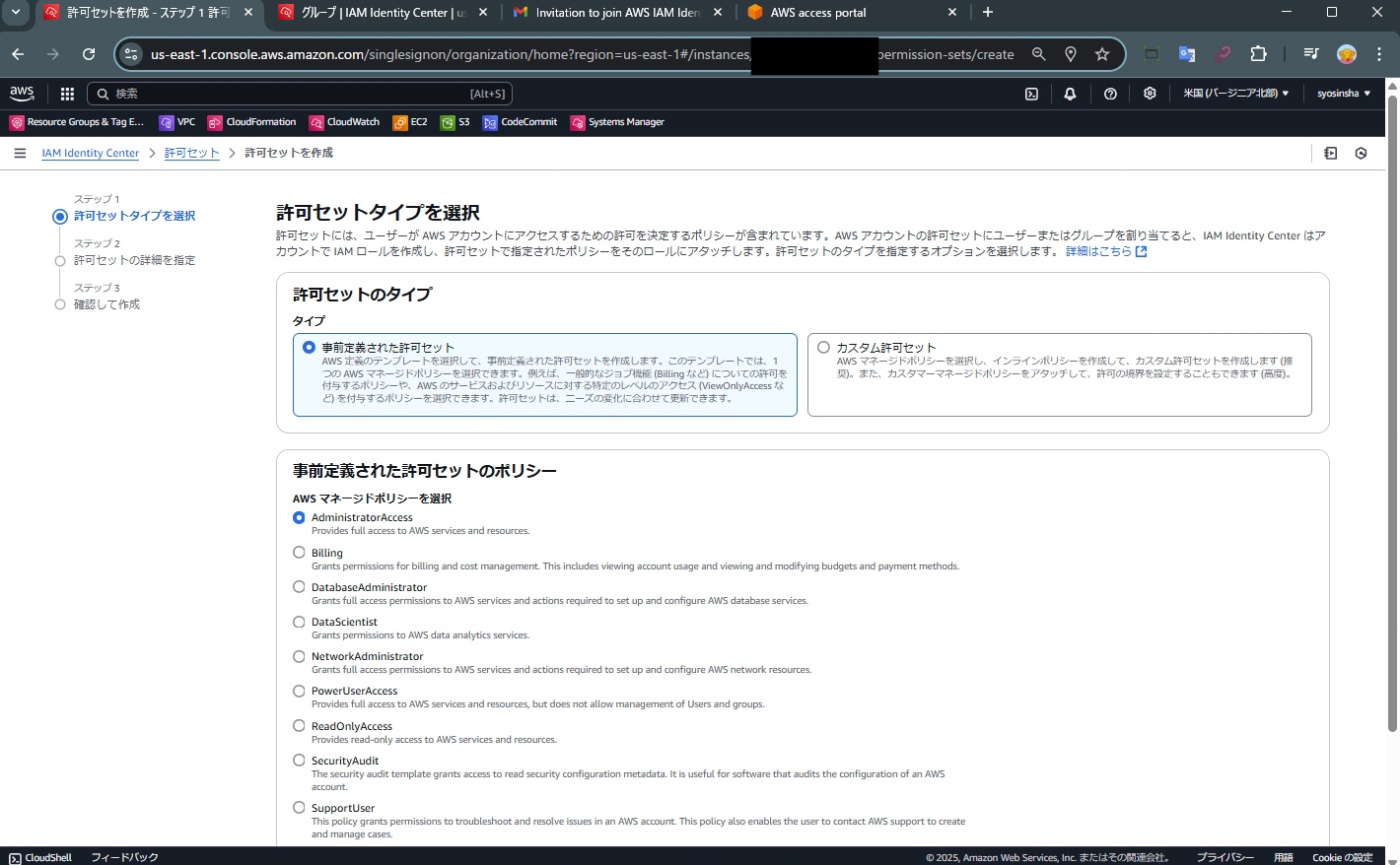This screenshot has width=1400, height=865.
Task: Select the PowerUserAccess policy radio
Action: pos(298,691)
